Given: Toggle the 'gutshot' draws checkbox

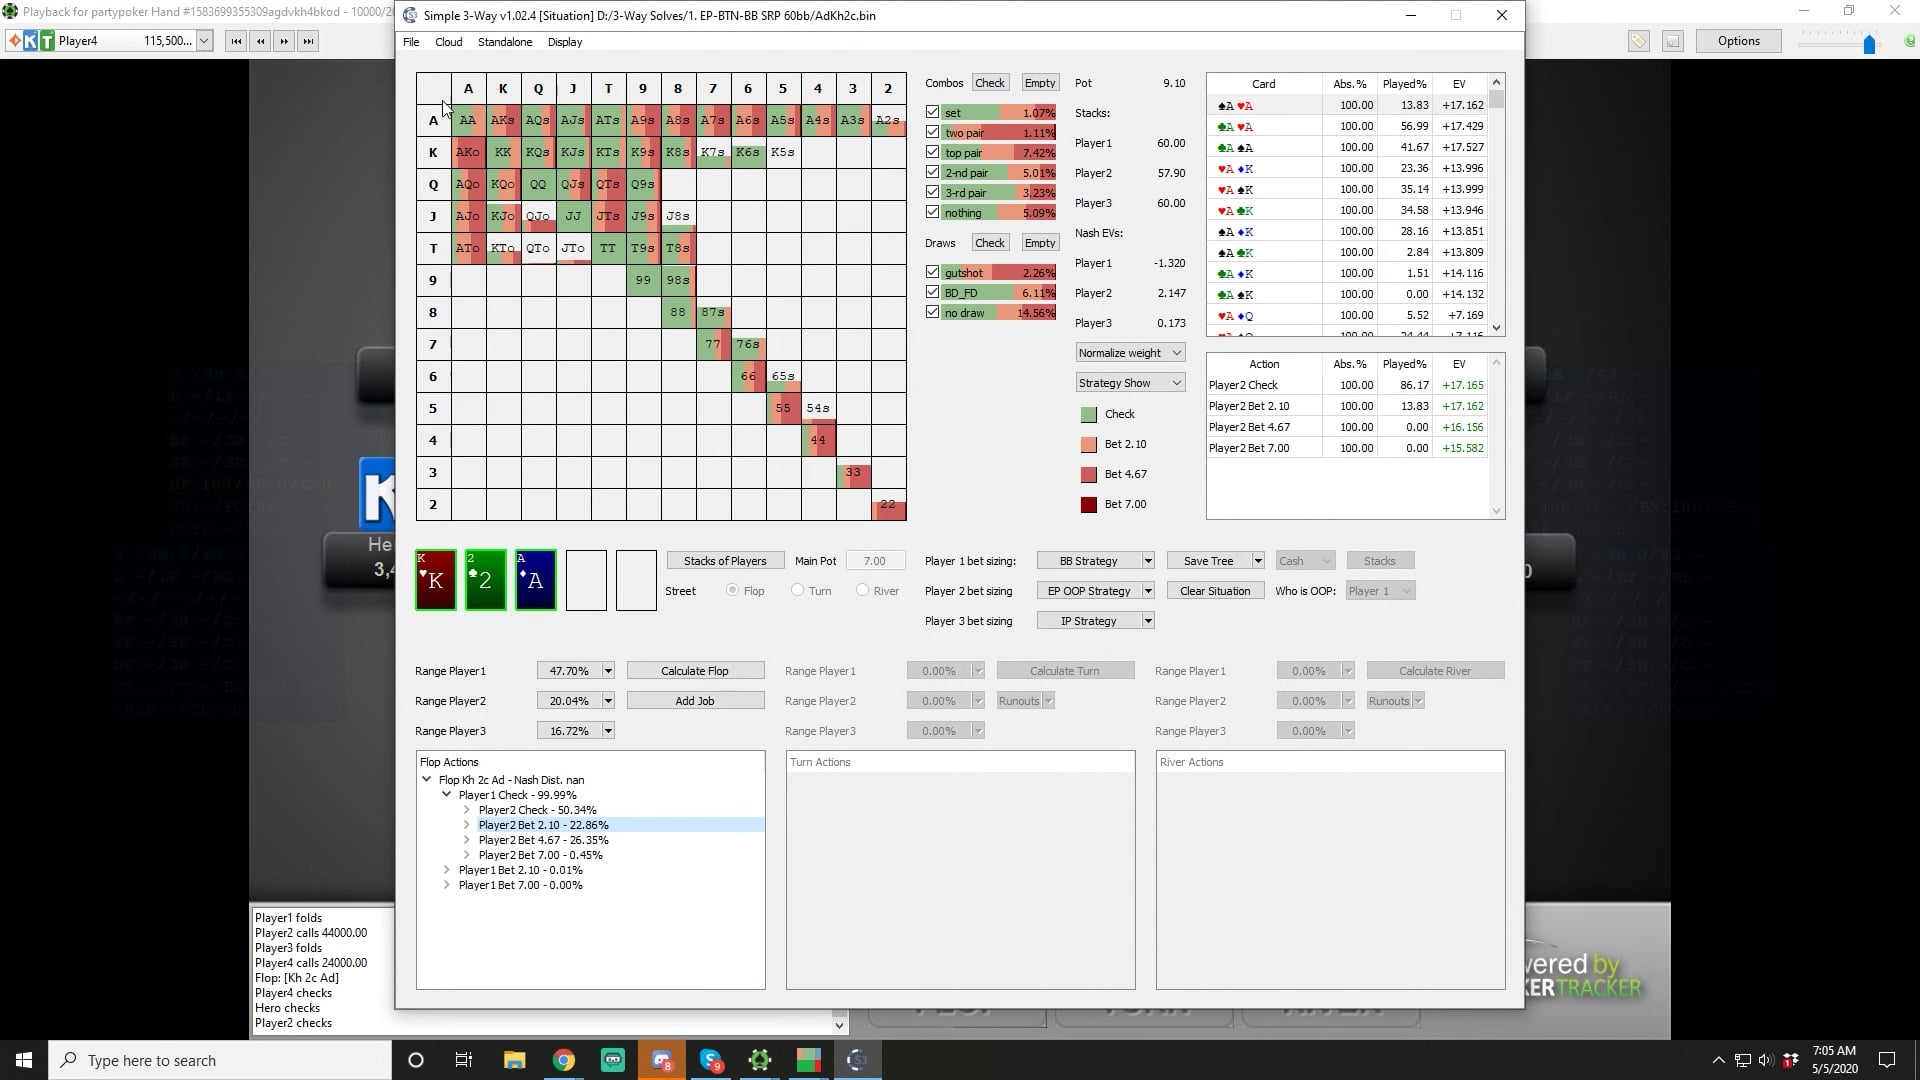Looking at the screenshot, I should point(932,272).
